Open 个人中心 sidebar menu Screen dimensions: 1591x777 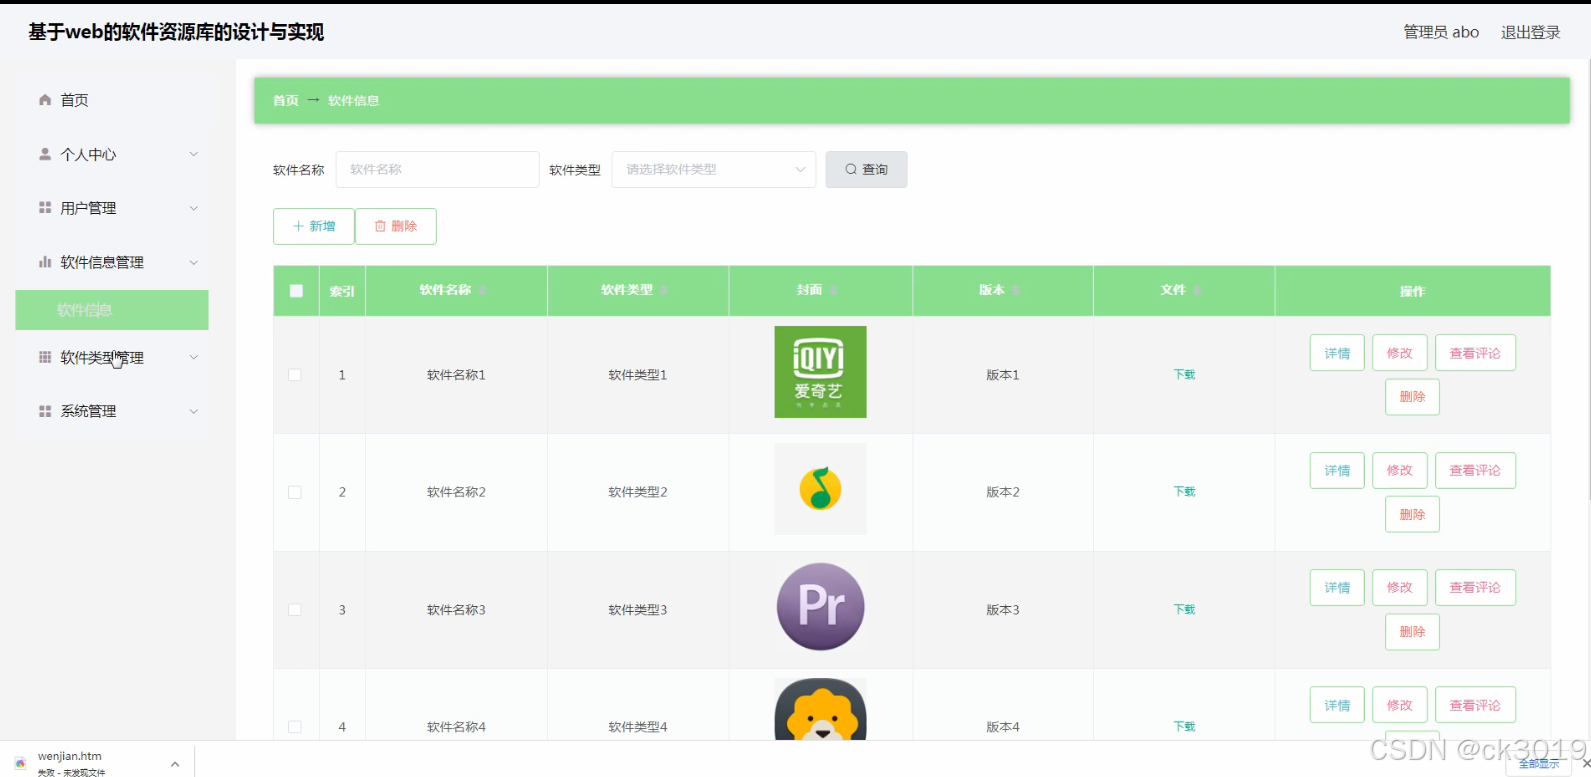click(112, 154)
